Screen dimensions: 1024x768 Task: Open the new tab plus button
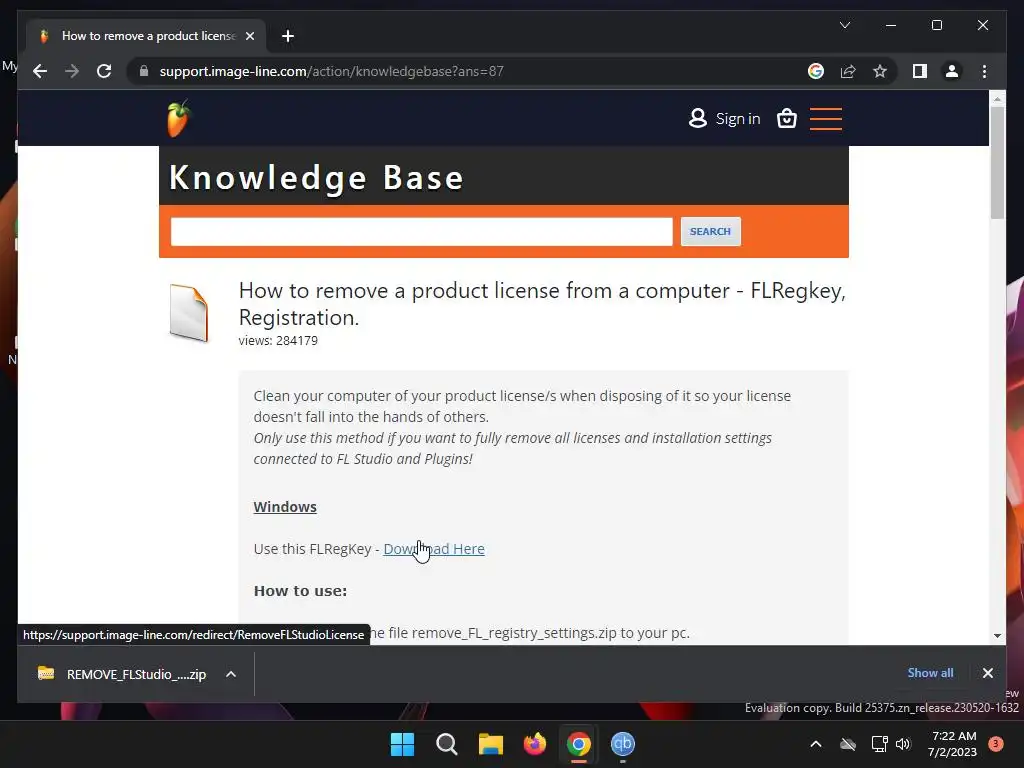pyautogui.click(x=288, y=36)
